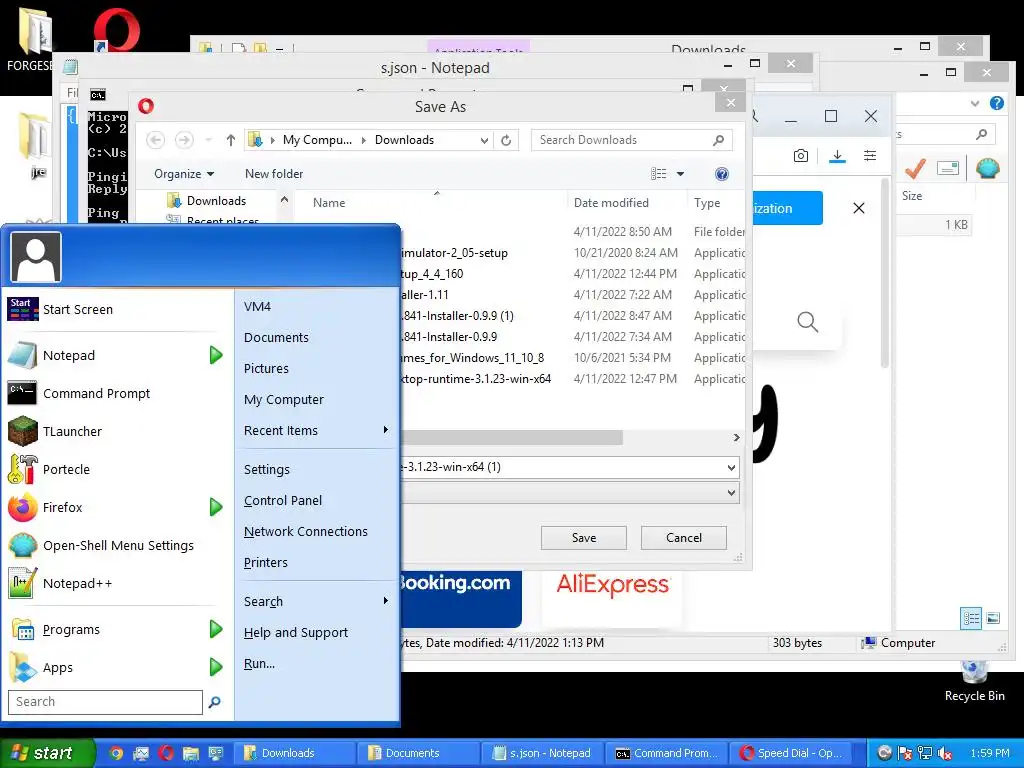
Task: Expand the Apps submenu arrow
Action: 216,667
